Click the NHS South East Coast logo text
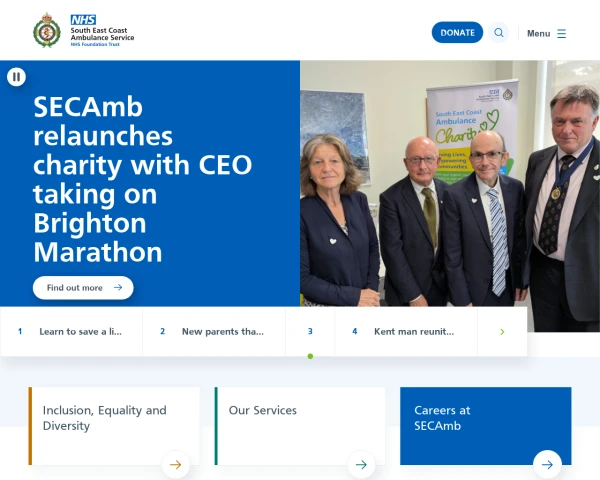This screenshot has height=480, width=600. pyautogui.click(x=102, y=31)
